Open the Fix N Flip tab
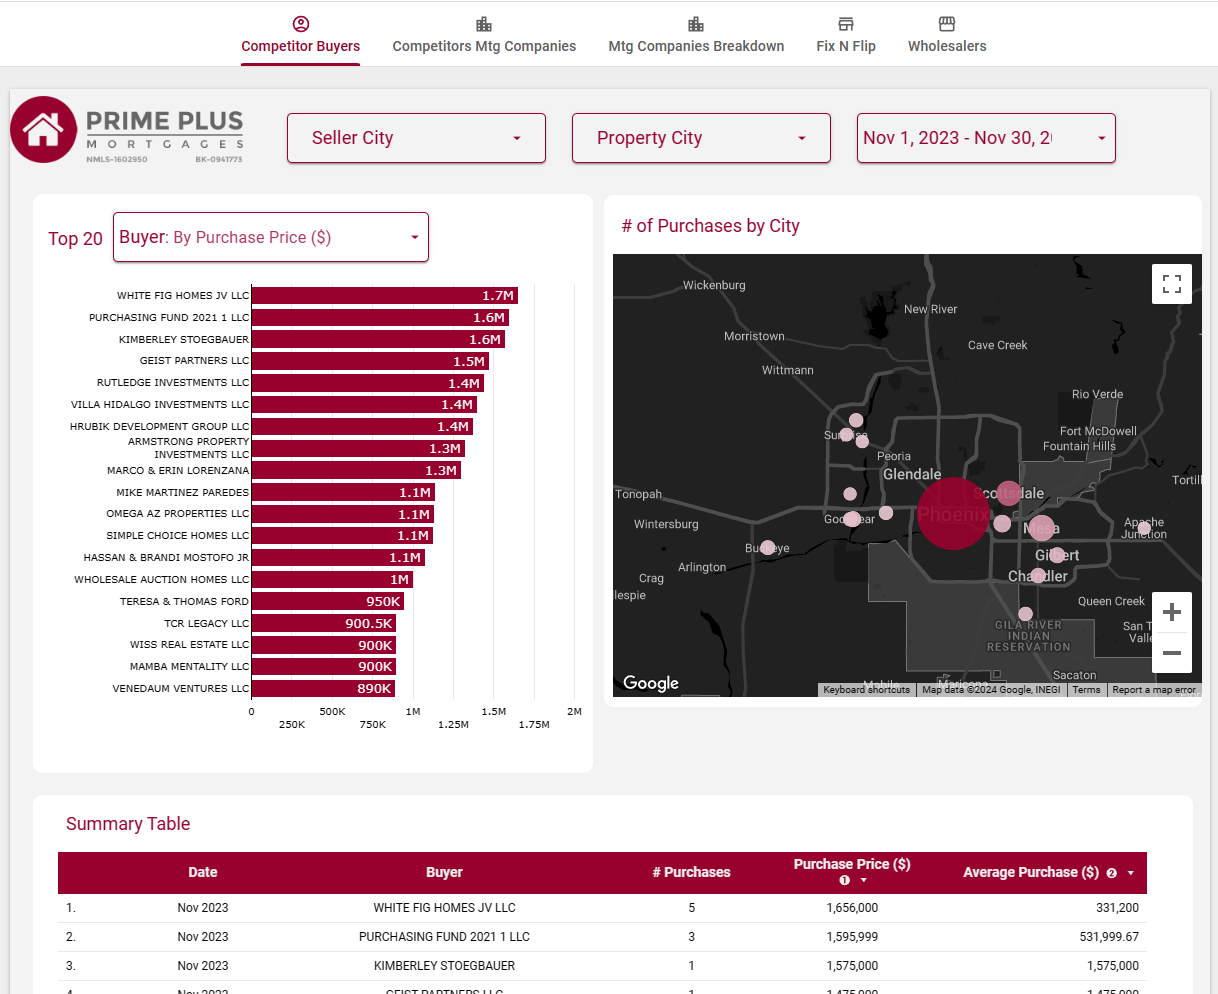The width and height of the screenshot is (1218, 994). (846, 35)
